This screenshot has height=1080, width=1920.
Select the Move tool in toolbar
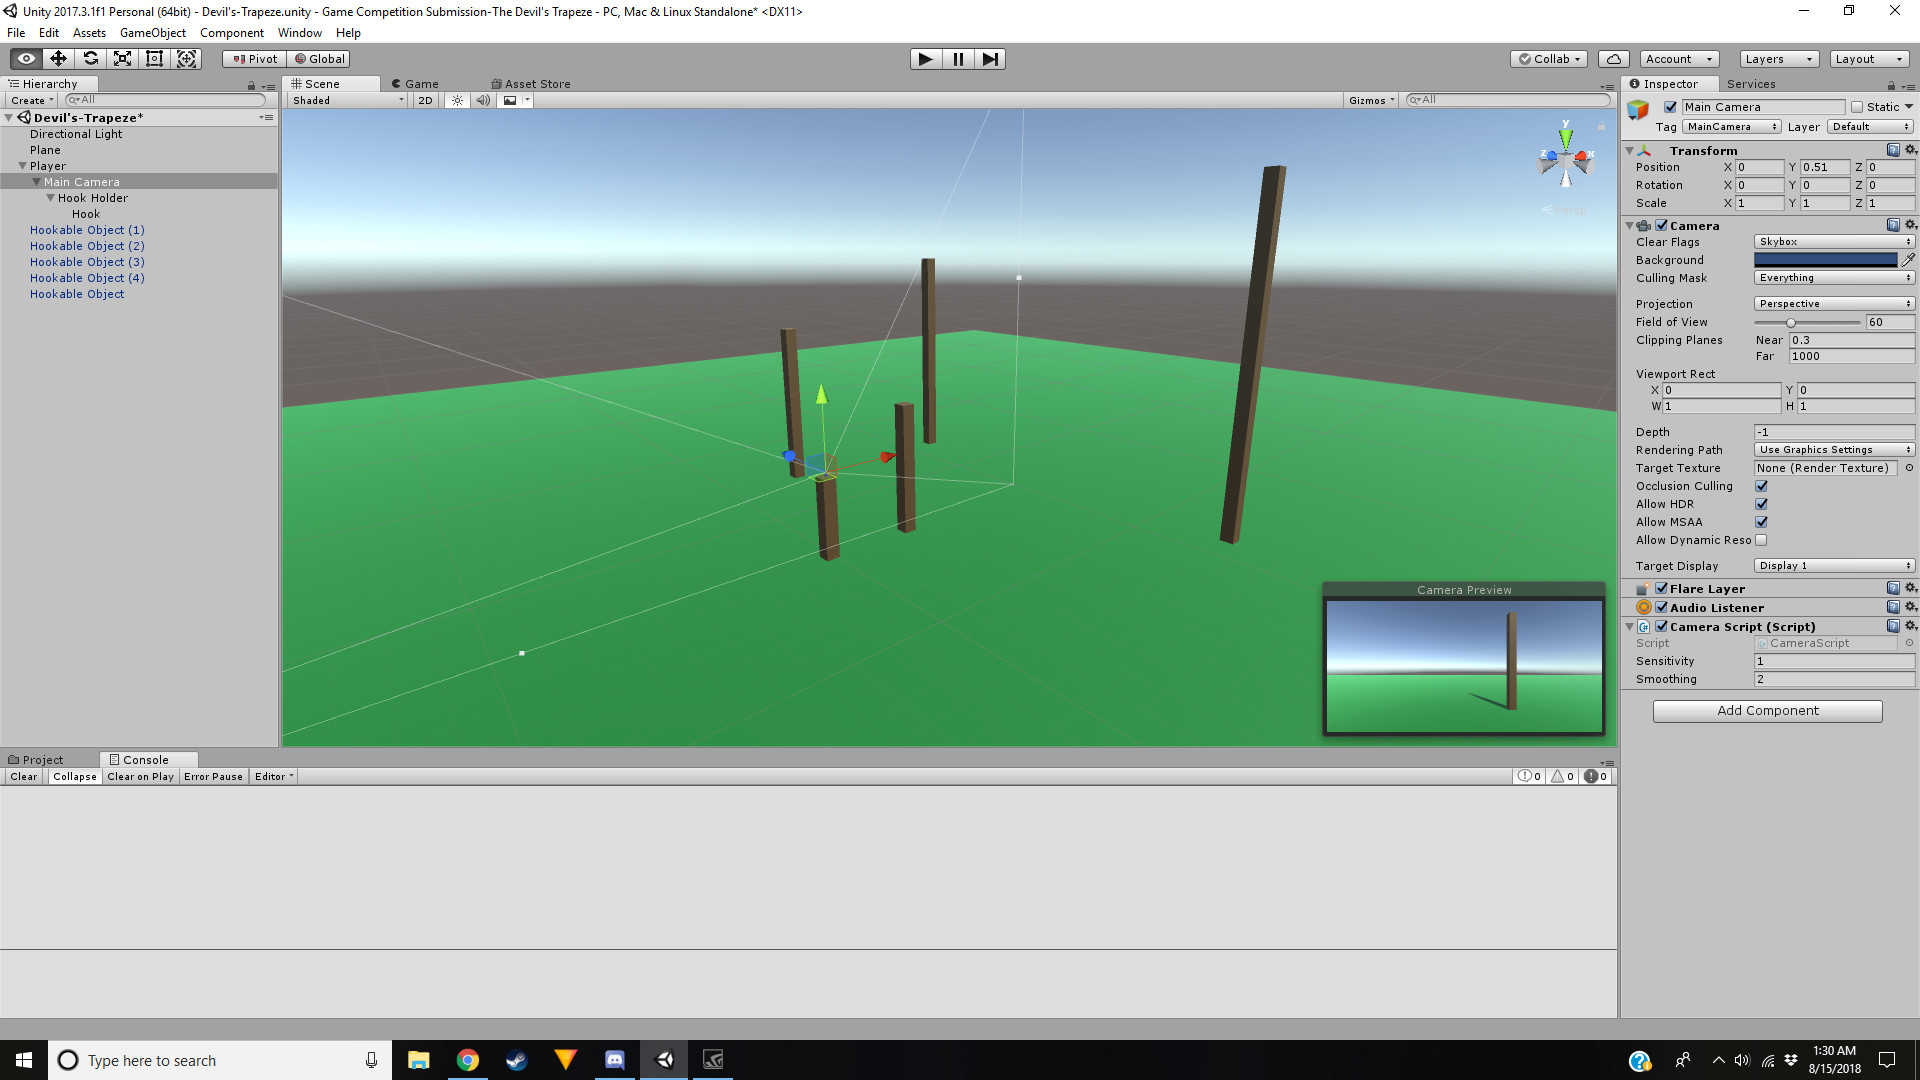58,59
